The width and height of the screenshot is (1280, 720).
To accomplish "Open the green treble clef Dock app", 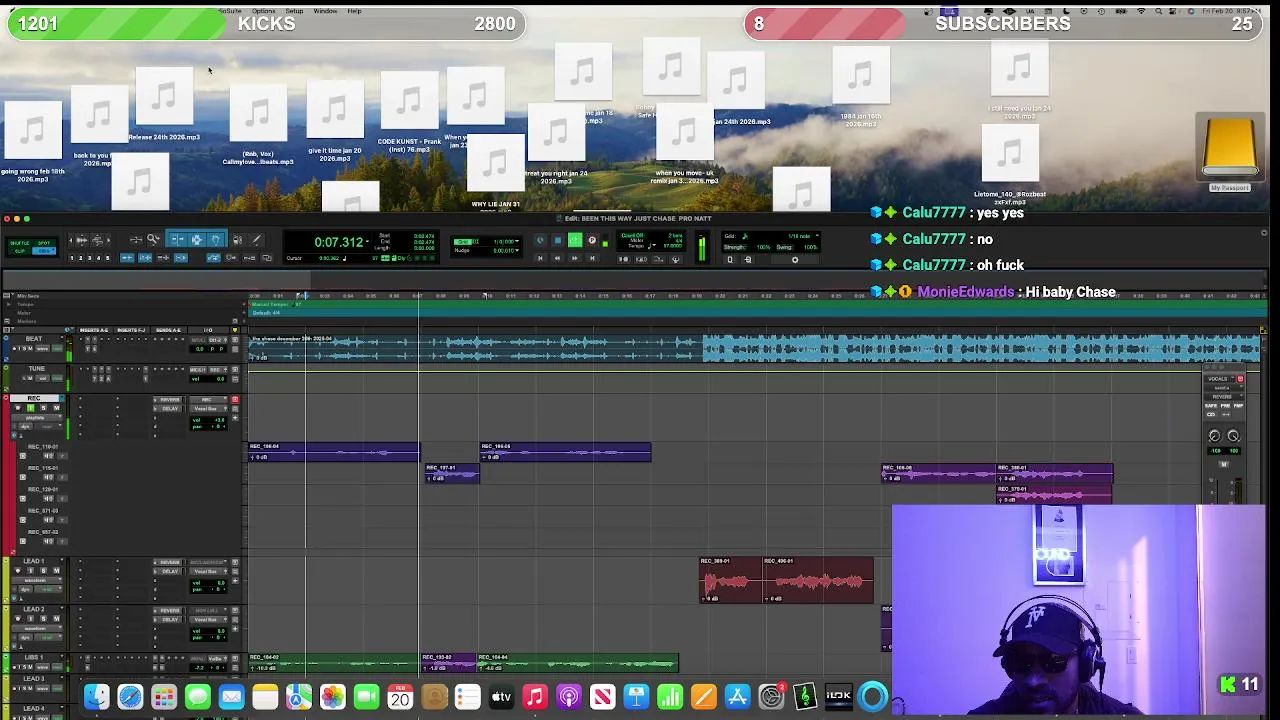I will click(x=805, y=697).
